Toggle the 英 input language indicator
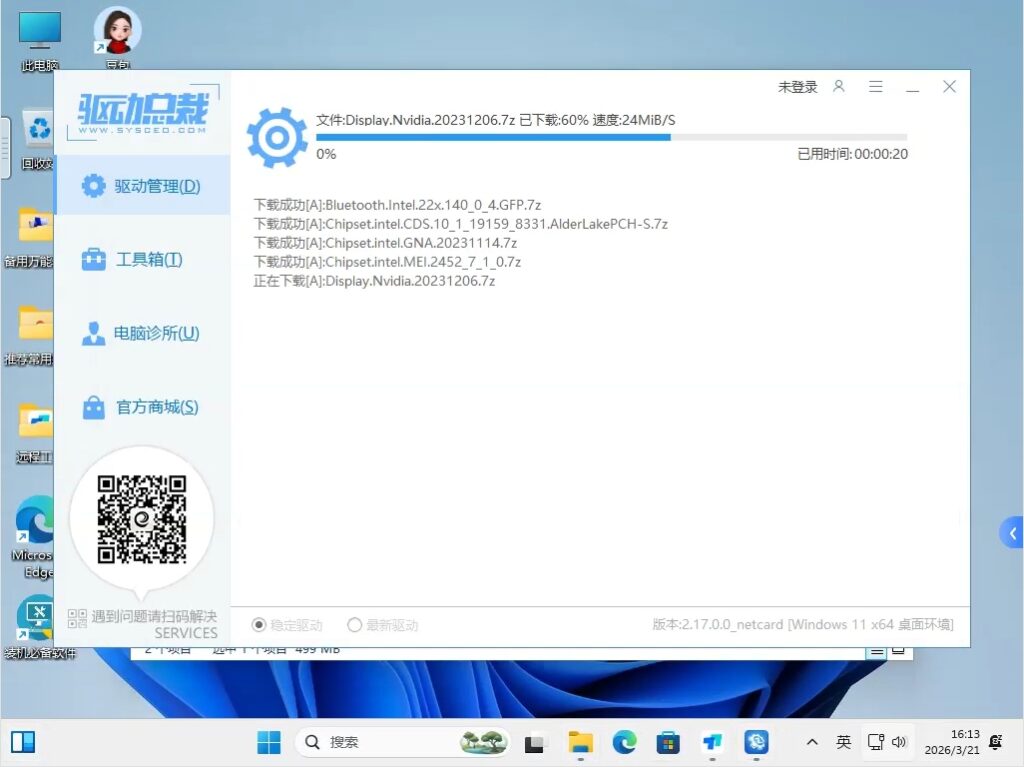 point(843,742)
